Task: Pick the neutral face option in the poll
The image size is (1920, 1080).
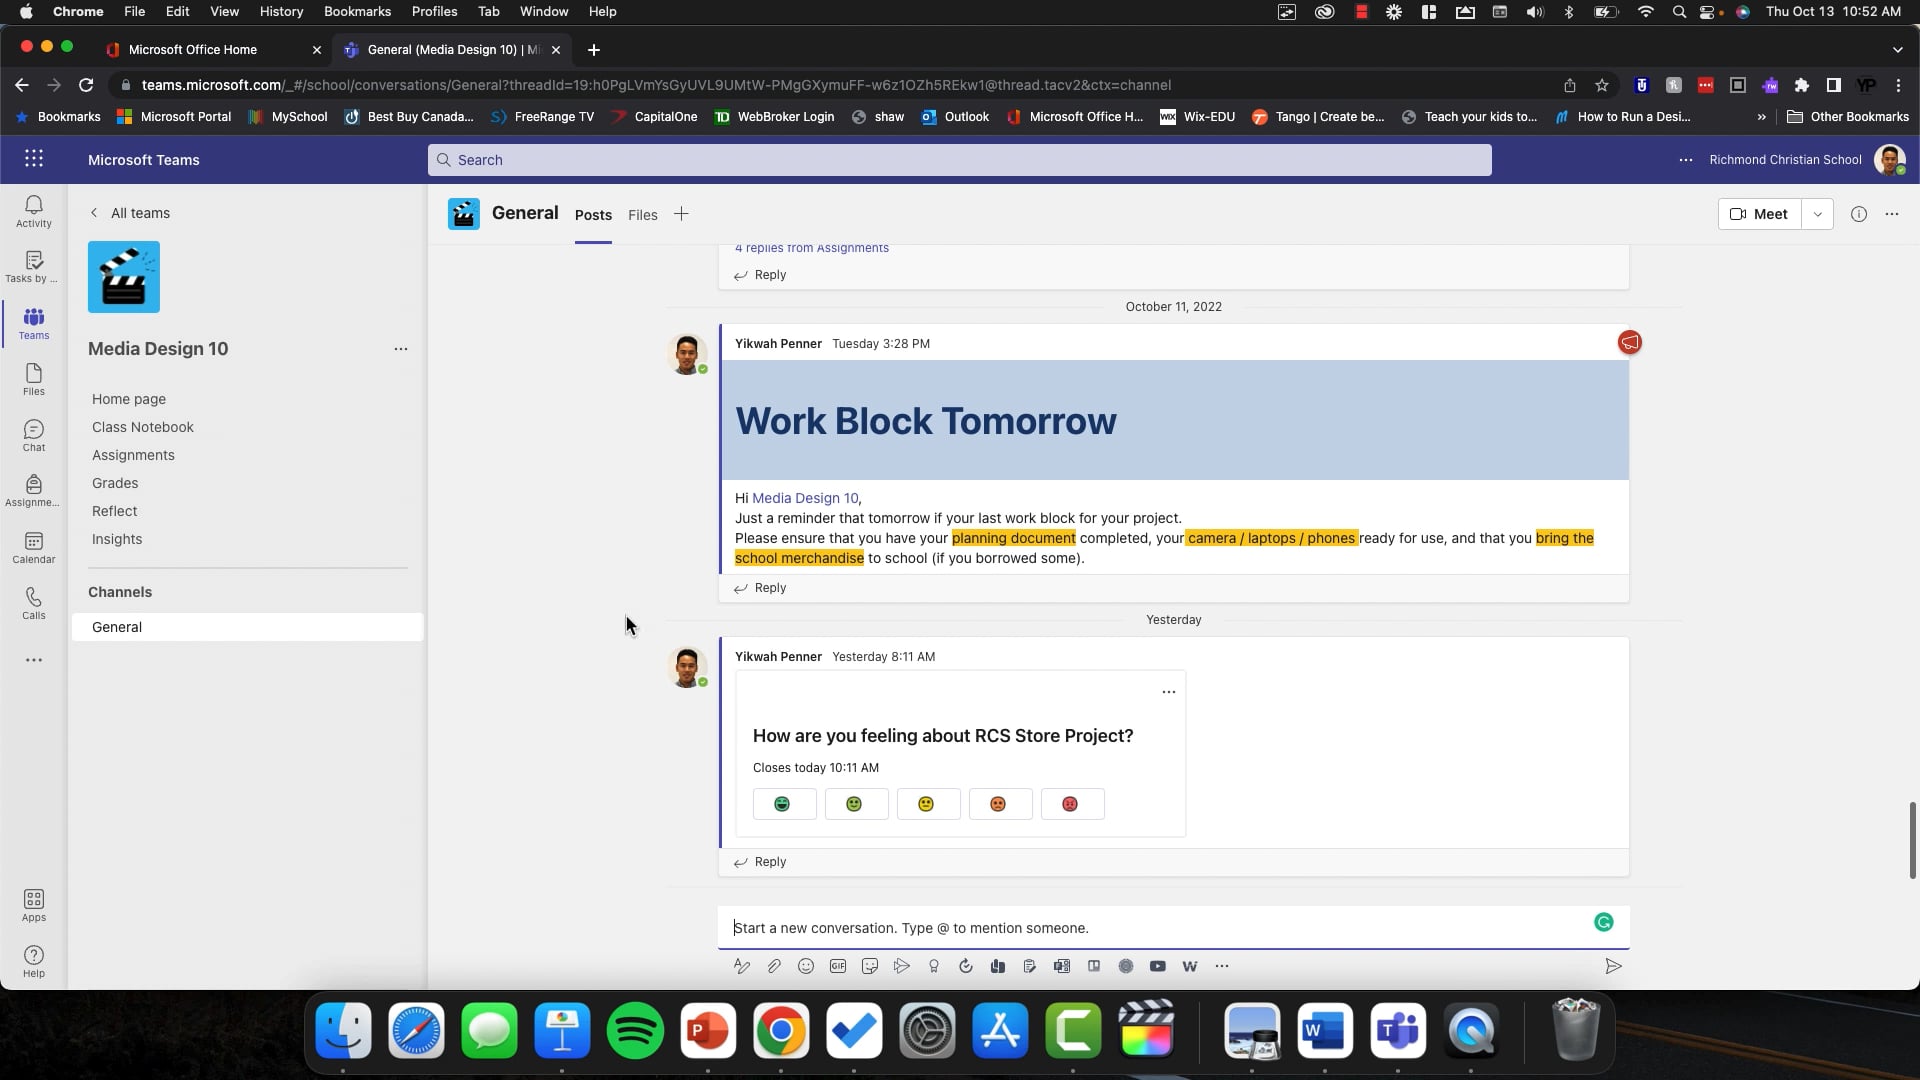Action: (928, 803)
